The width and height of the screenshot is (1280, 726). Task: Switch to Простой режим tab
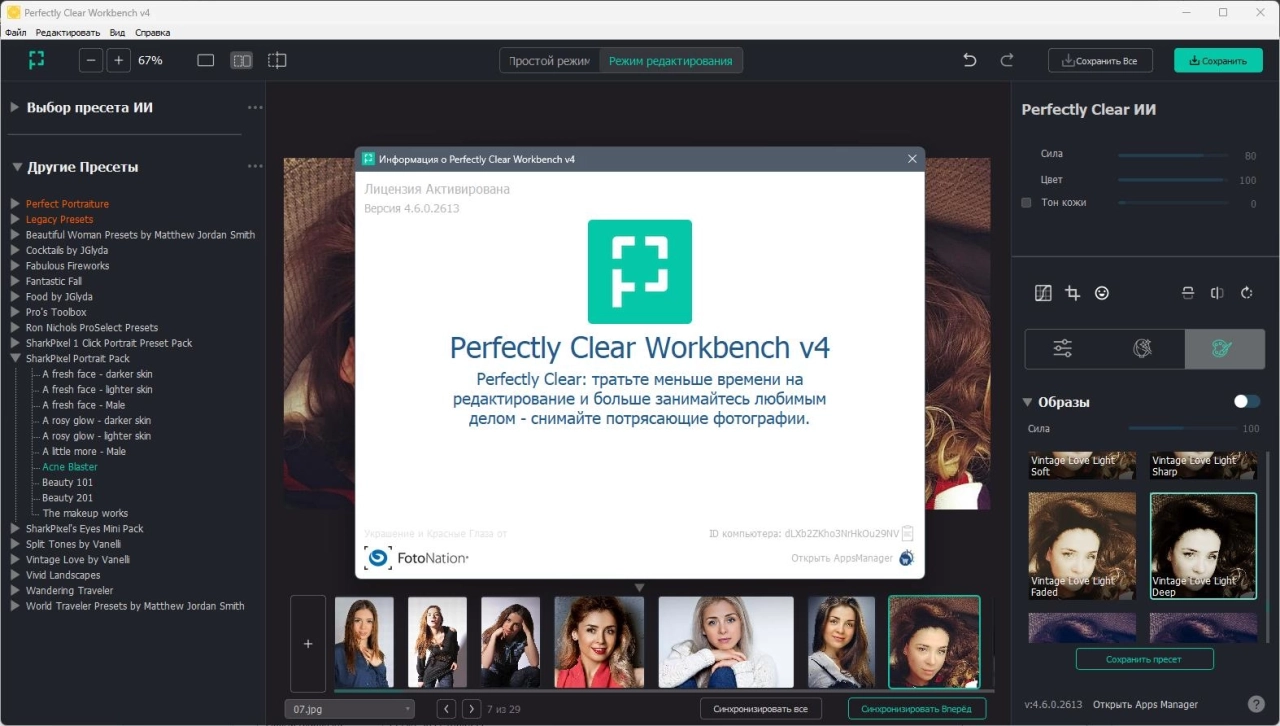coord(549,61)
